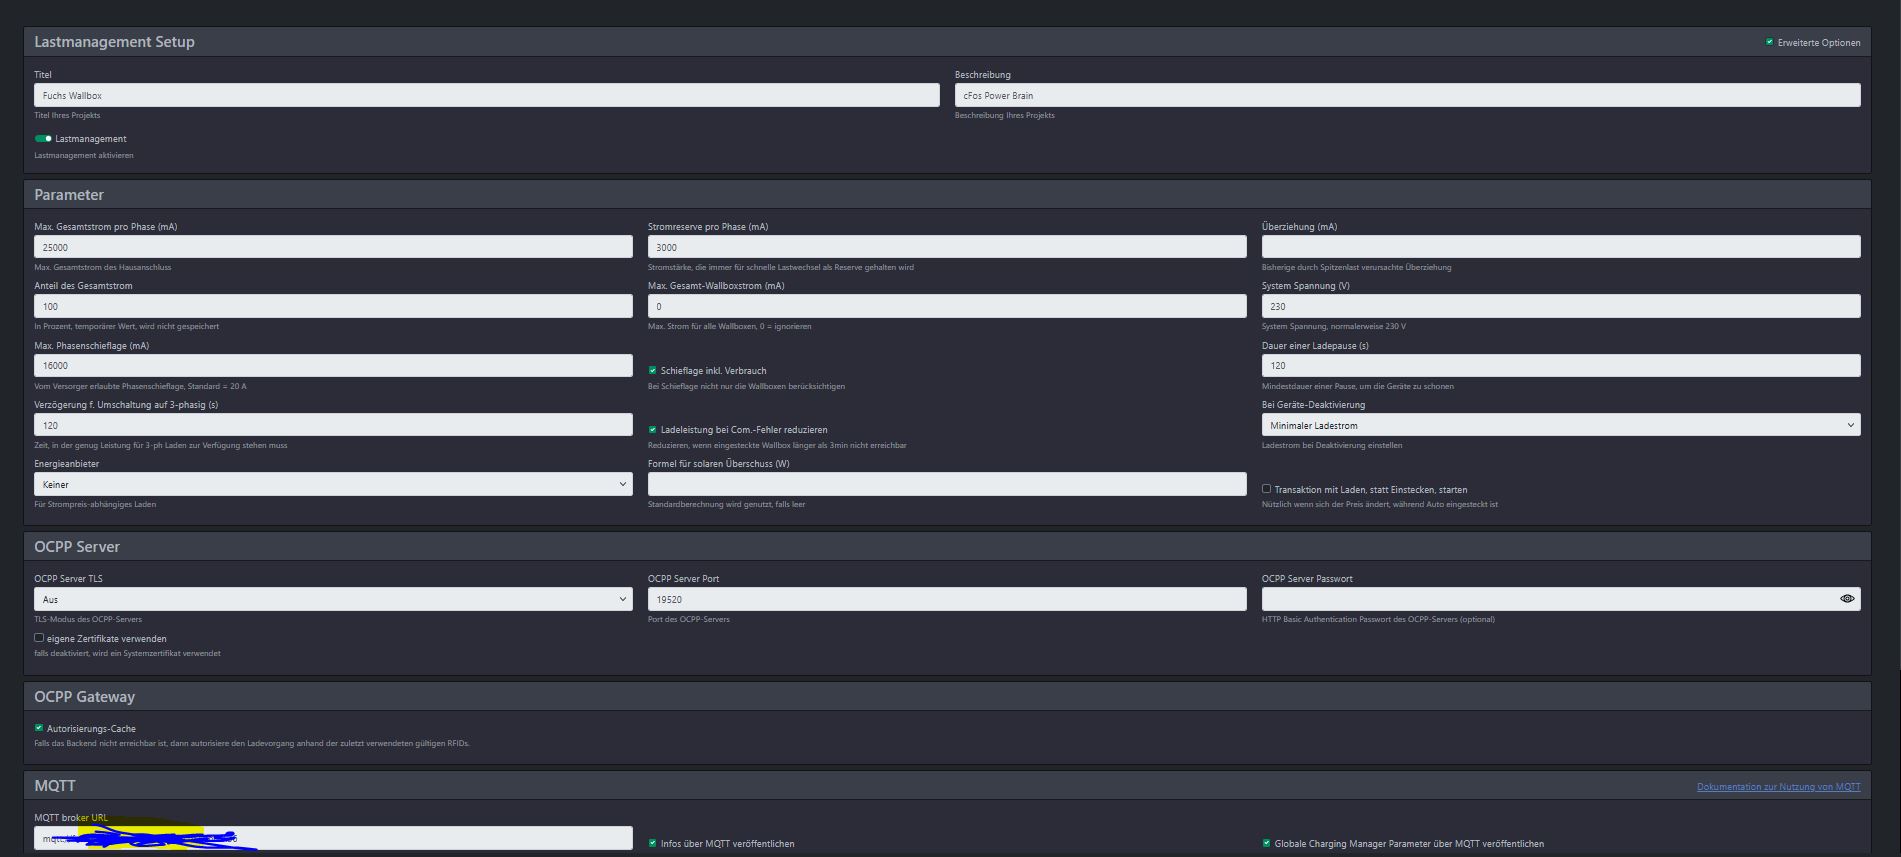Image resolution: width=1901 pixels, height=857 pixels.
Task: Click the Parameter section heading
Action: coord(69,195)
